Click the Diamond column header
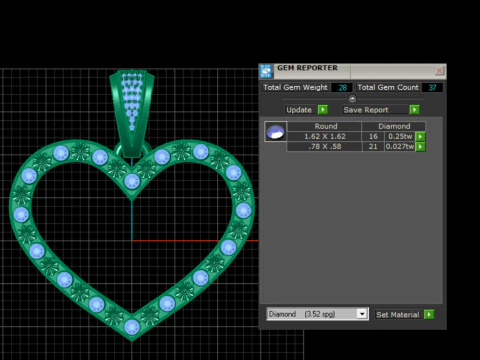 point(394,126)
